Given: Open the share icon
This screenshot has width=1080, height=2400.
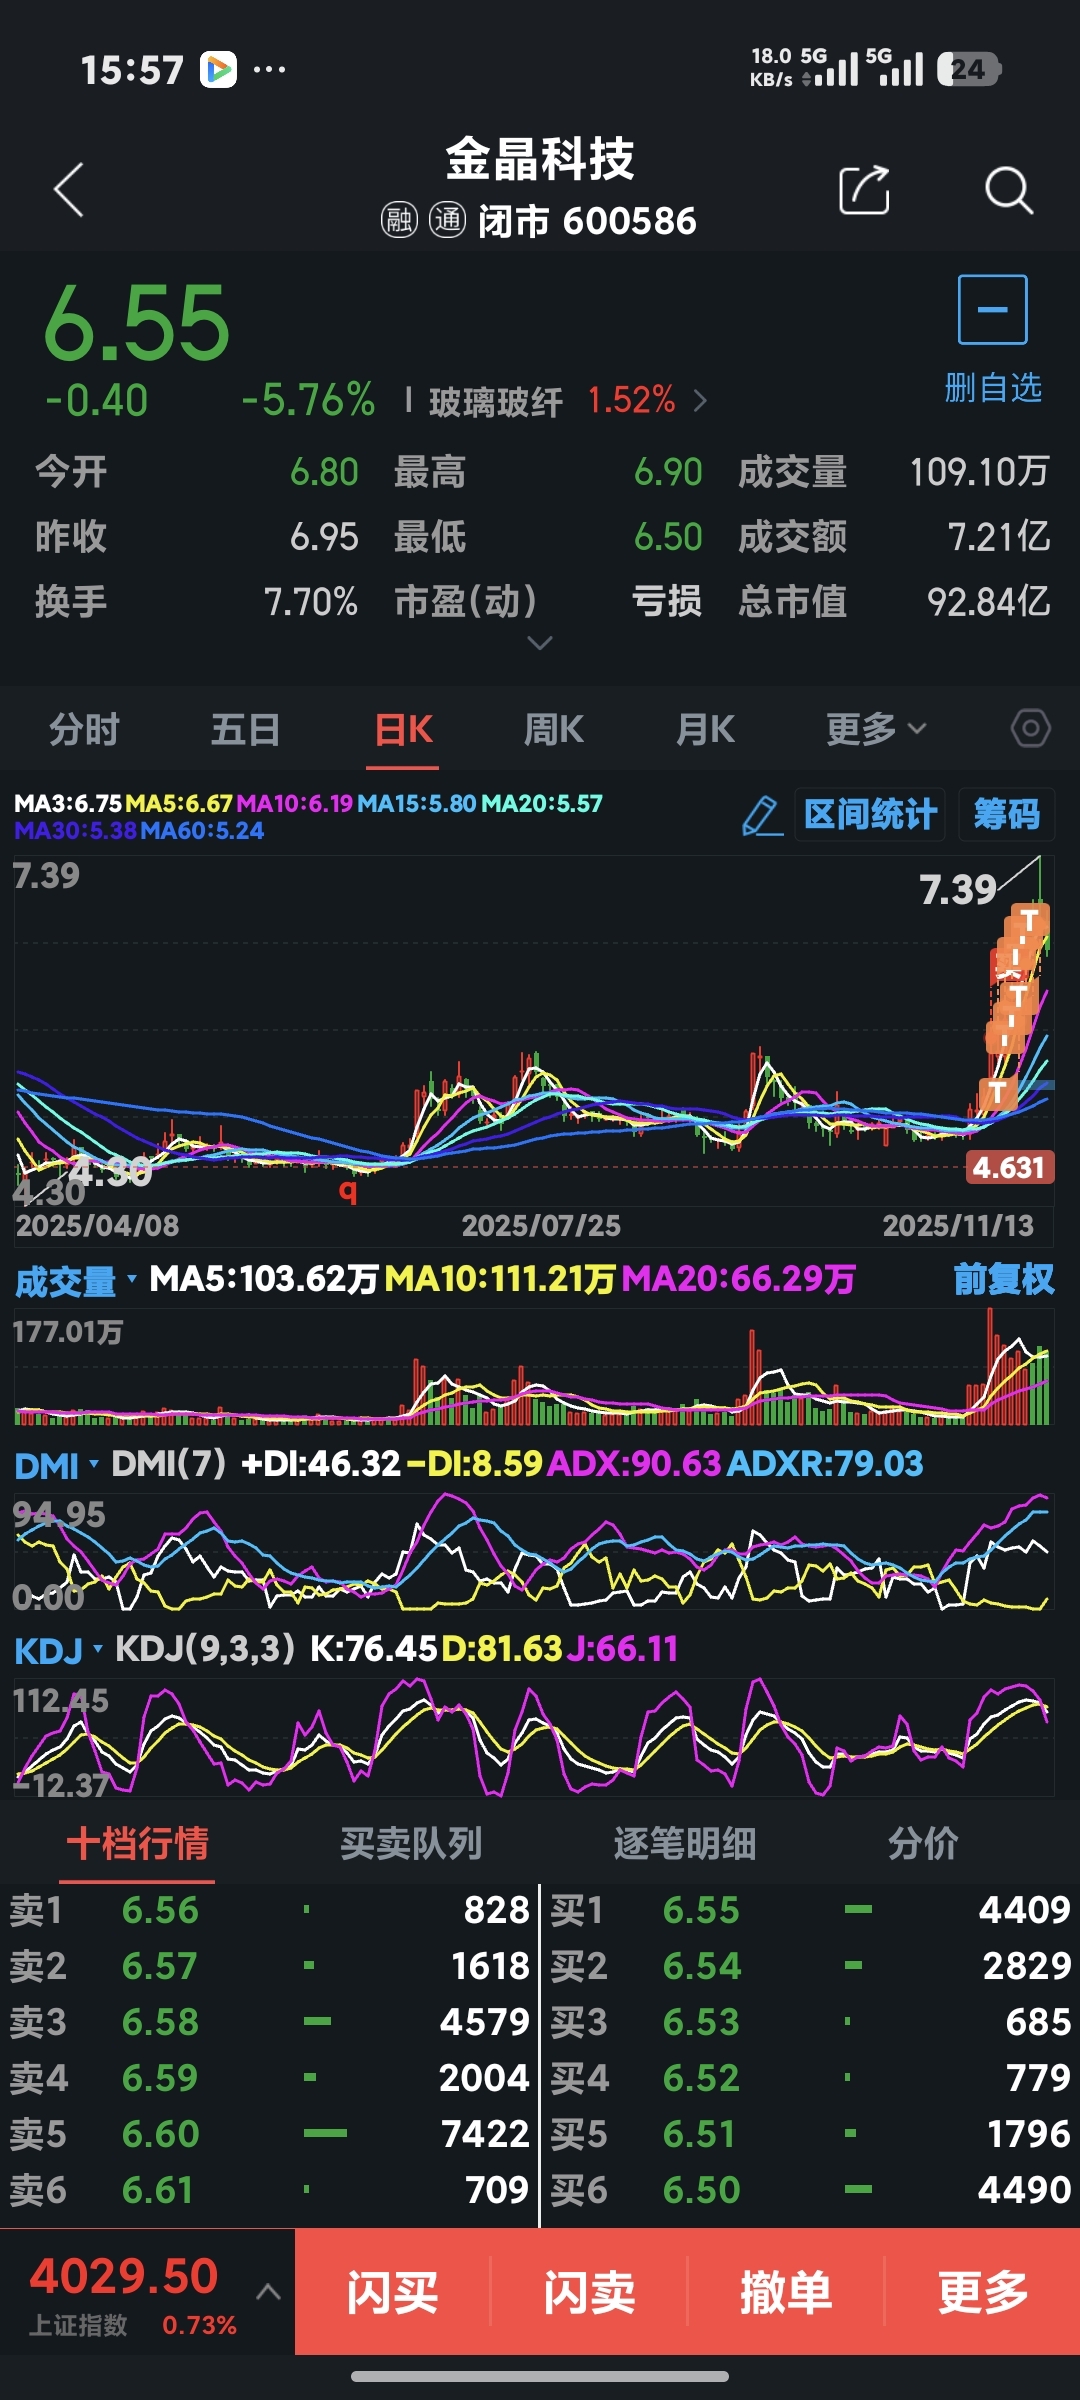Looking at the screenshot, I should (864, 190).
